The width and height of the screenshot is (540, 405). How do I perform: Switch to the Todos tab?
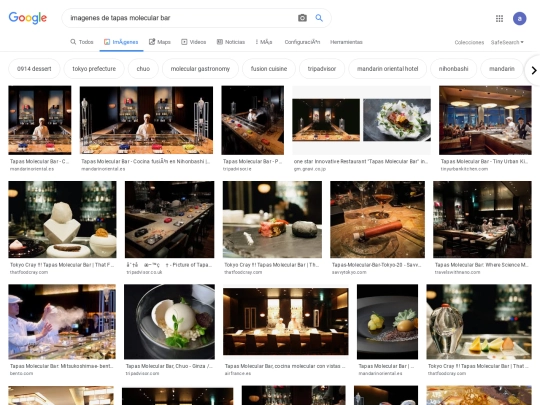tap(82, 42)
